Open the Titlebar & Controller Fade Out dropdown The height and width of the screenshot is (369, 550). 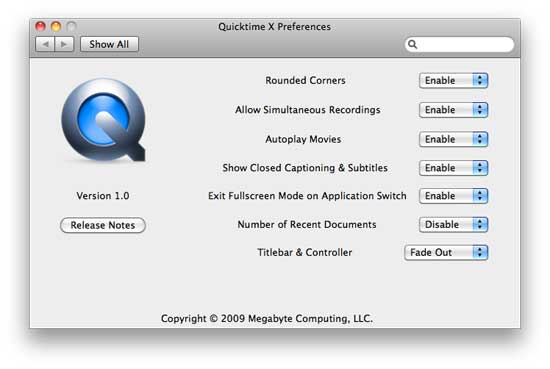tap(446, 253)
